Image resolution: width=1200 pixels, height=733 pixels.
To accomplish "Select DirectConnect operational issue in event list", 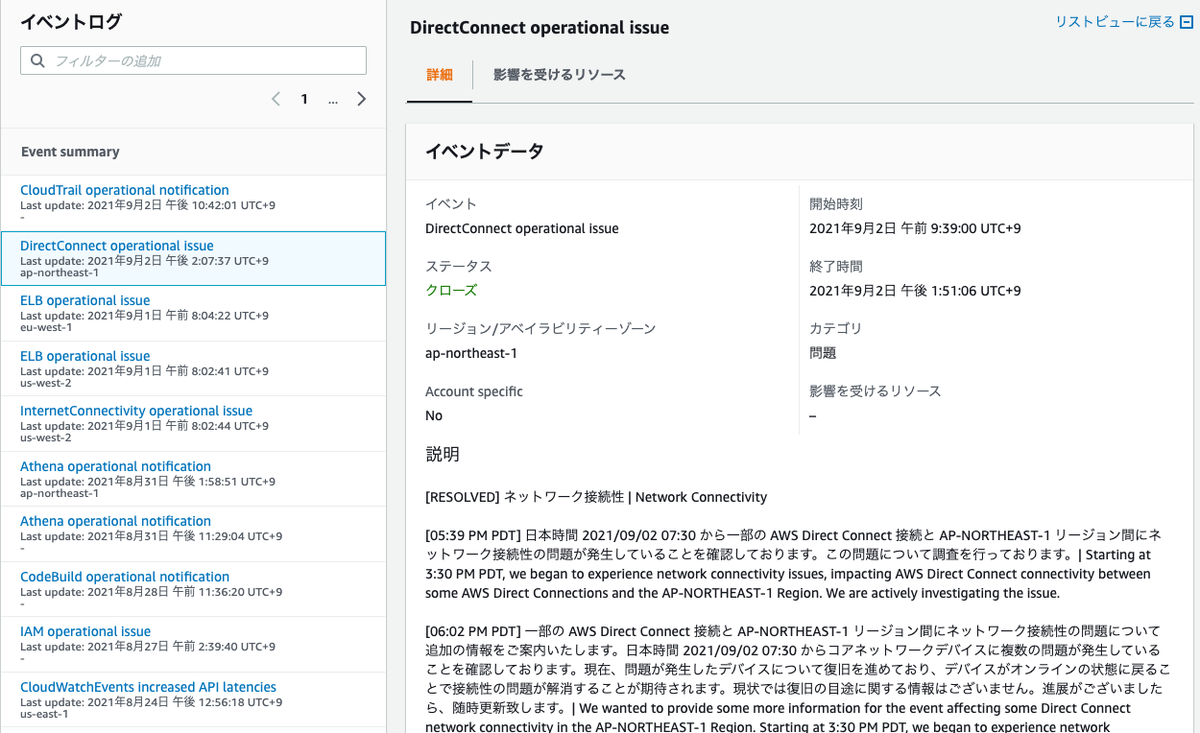I will (117, 246).
